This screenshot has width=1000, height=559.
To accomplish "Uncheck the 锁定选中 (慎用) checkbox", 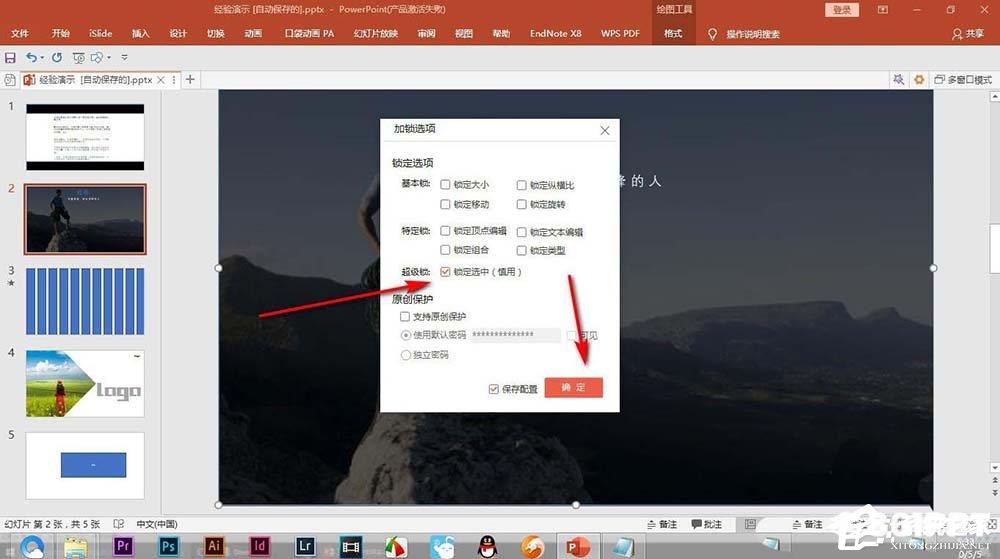I will [445, 272].
